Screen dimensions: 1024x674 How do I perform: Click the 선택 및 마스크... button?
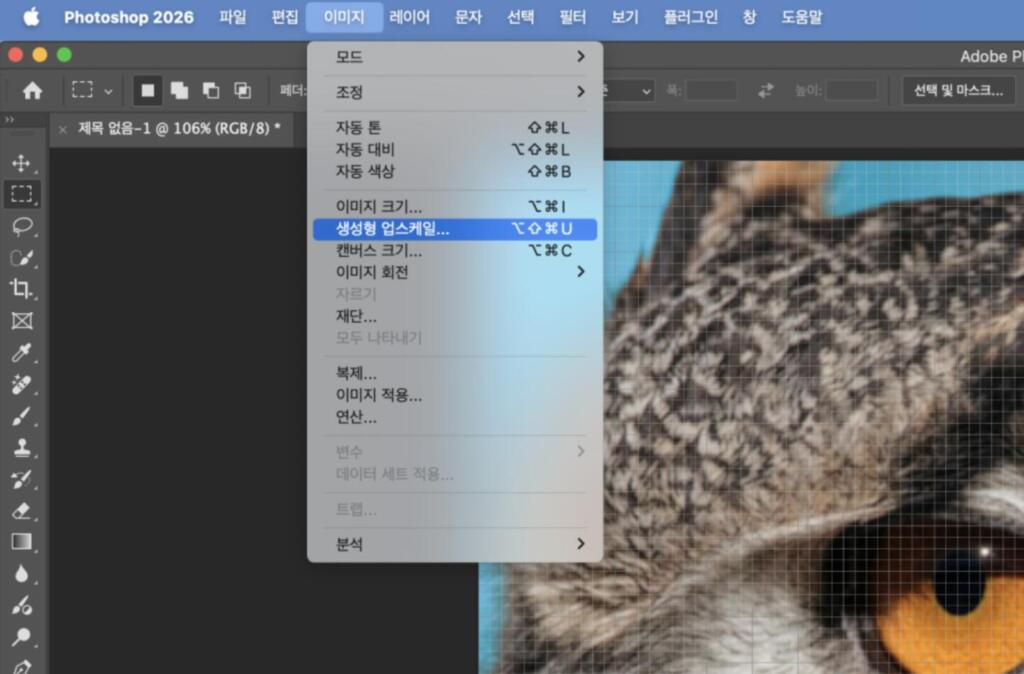coord(957,91)
